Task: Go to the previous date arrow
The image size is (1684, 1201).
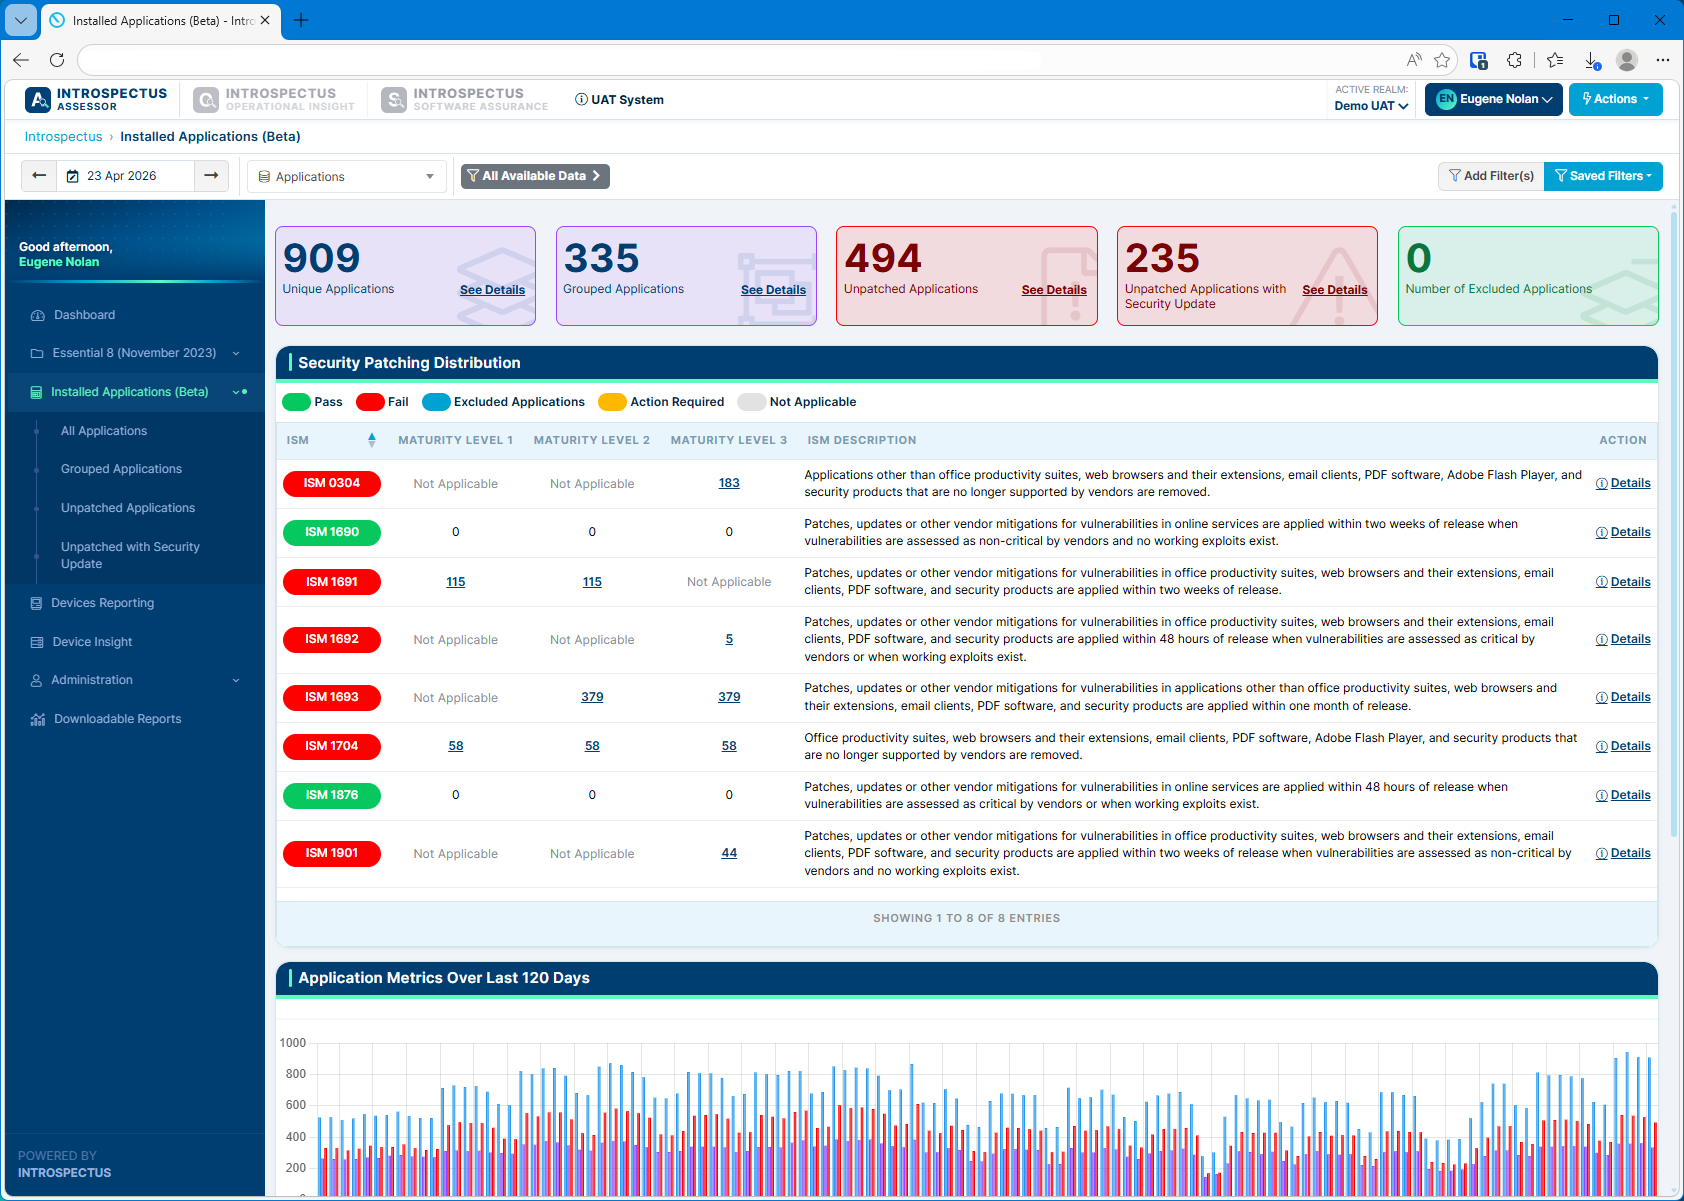Action: pyautogui.click(x=39, y=176)
